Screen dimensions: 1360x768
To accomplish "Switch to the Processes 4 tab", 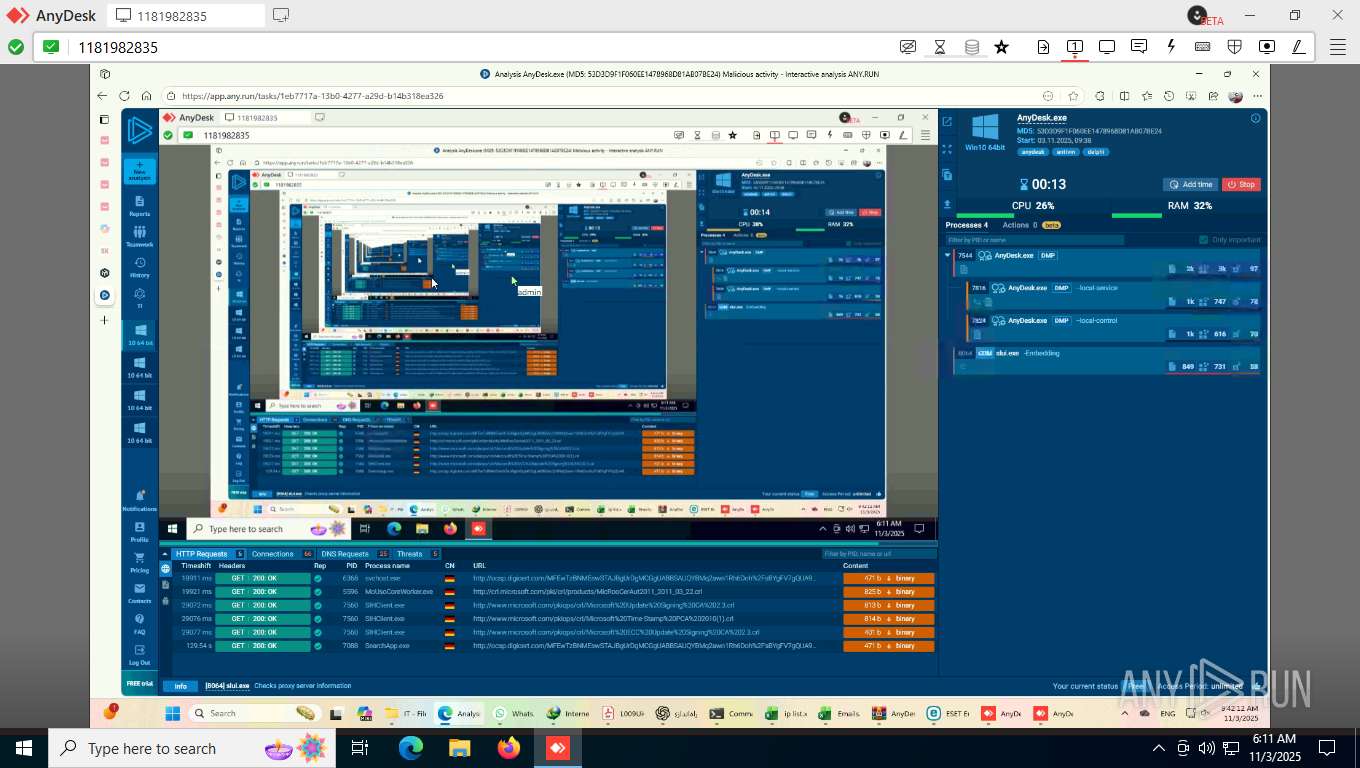I will click(967, 225).
